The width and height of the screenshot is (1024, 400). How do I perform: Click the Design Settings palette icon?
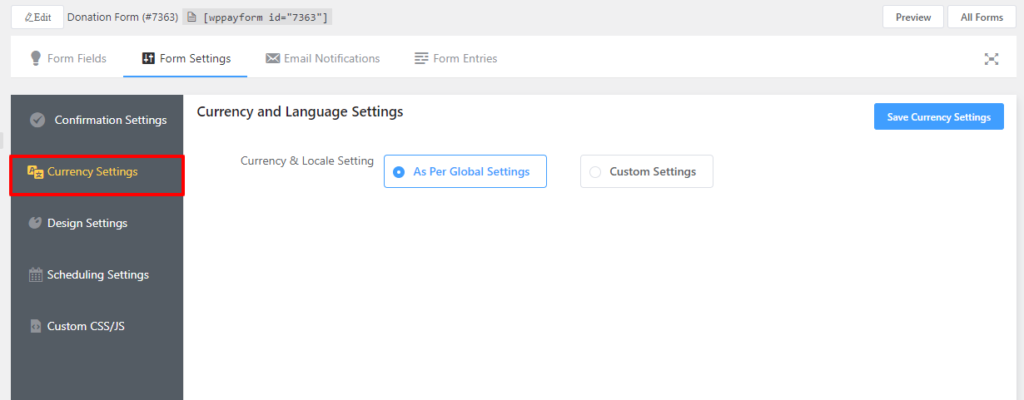(35, 223)
